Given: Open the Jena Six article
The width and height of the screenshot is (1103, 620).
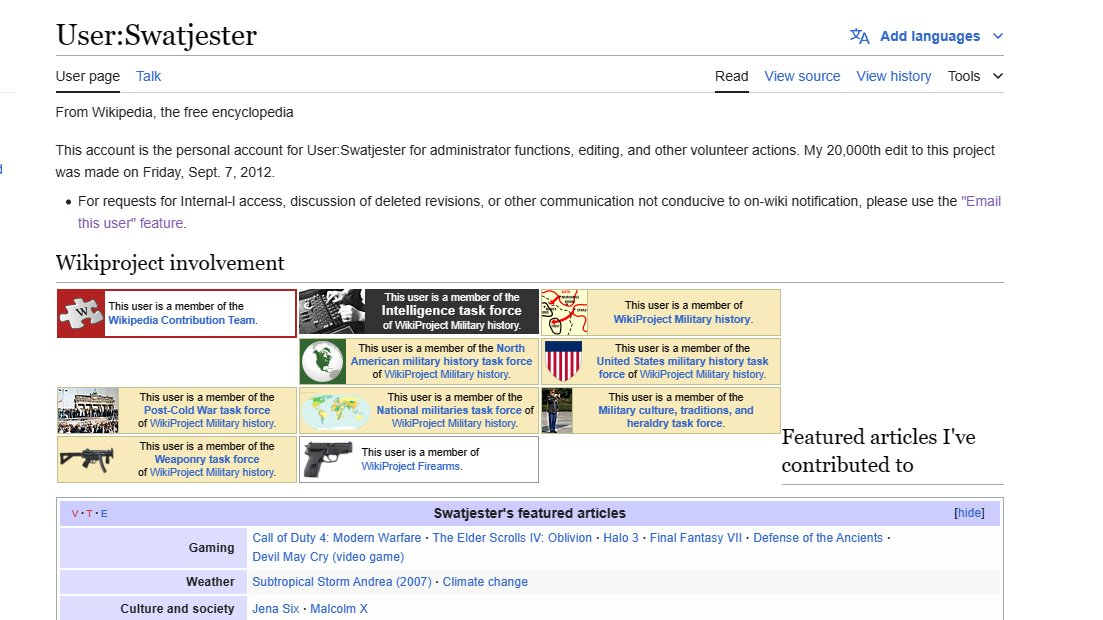Looking at the screenshot, I should pyautogui.click(x=276, y=609).
